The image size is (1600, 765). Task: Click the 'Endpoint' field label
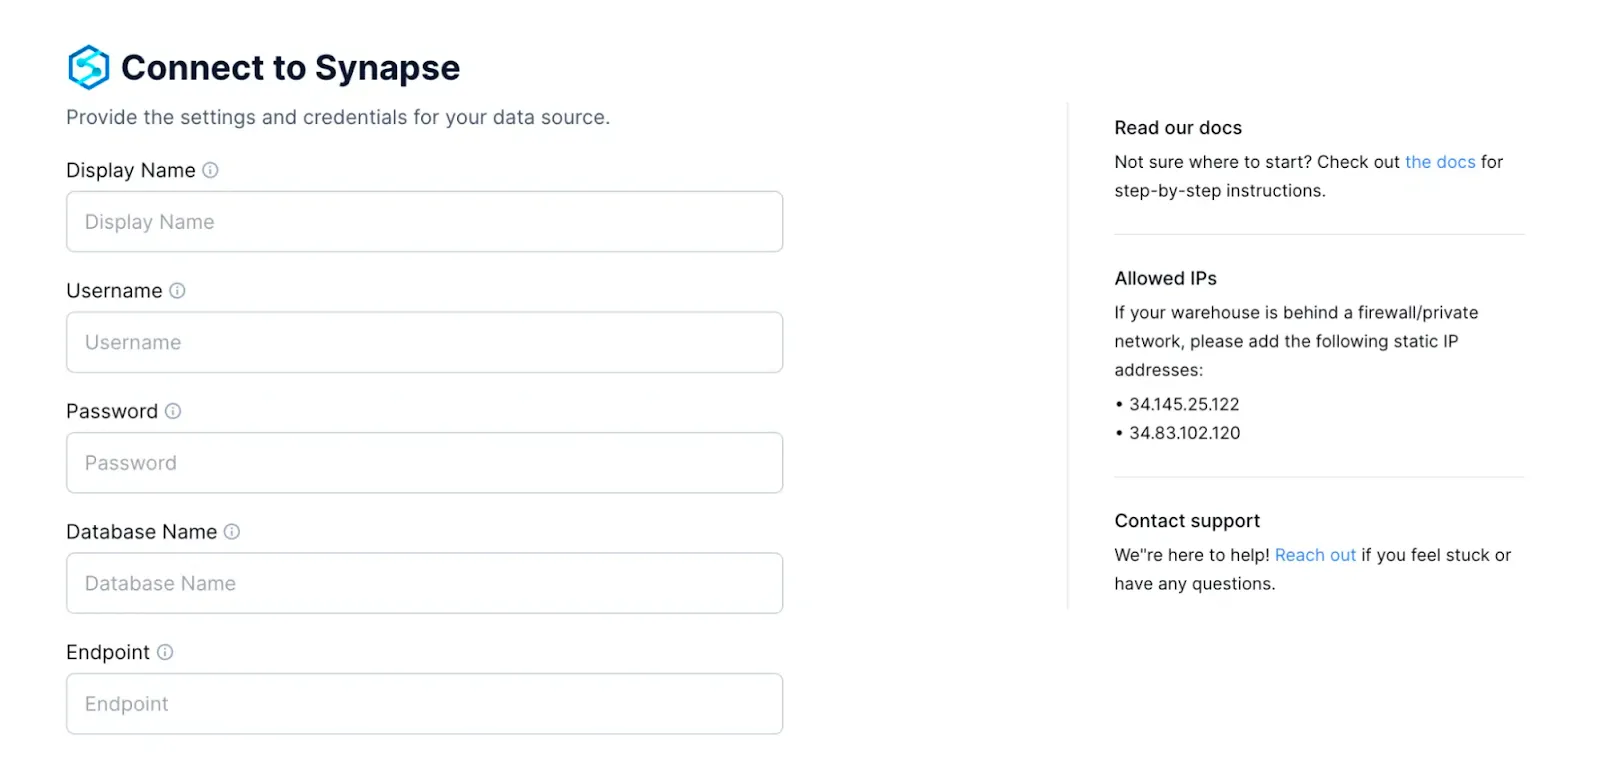[x=108, y=652]
